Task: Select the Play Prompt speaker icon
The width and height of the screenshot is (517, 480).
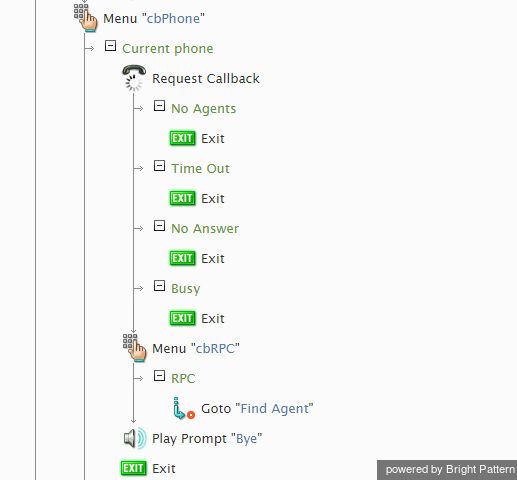Action: (135, 438)
